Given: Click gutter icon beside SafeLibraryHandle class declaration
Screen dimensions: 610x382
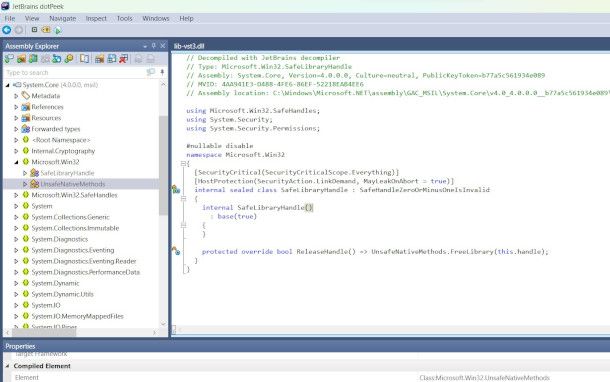Looking at the screenshot, I should (176, 189).
